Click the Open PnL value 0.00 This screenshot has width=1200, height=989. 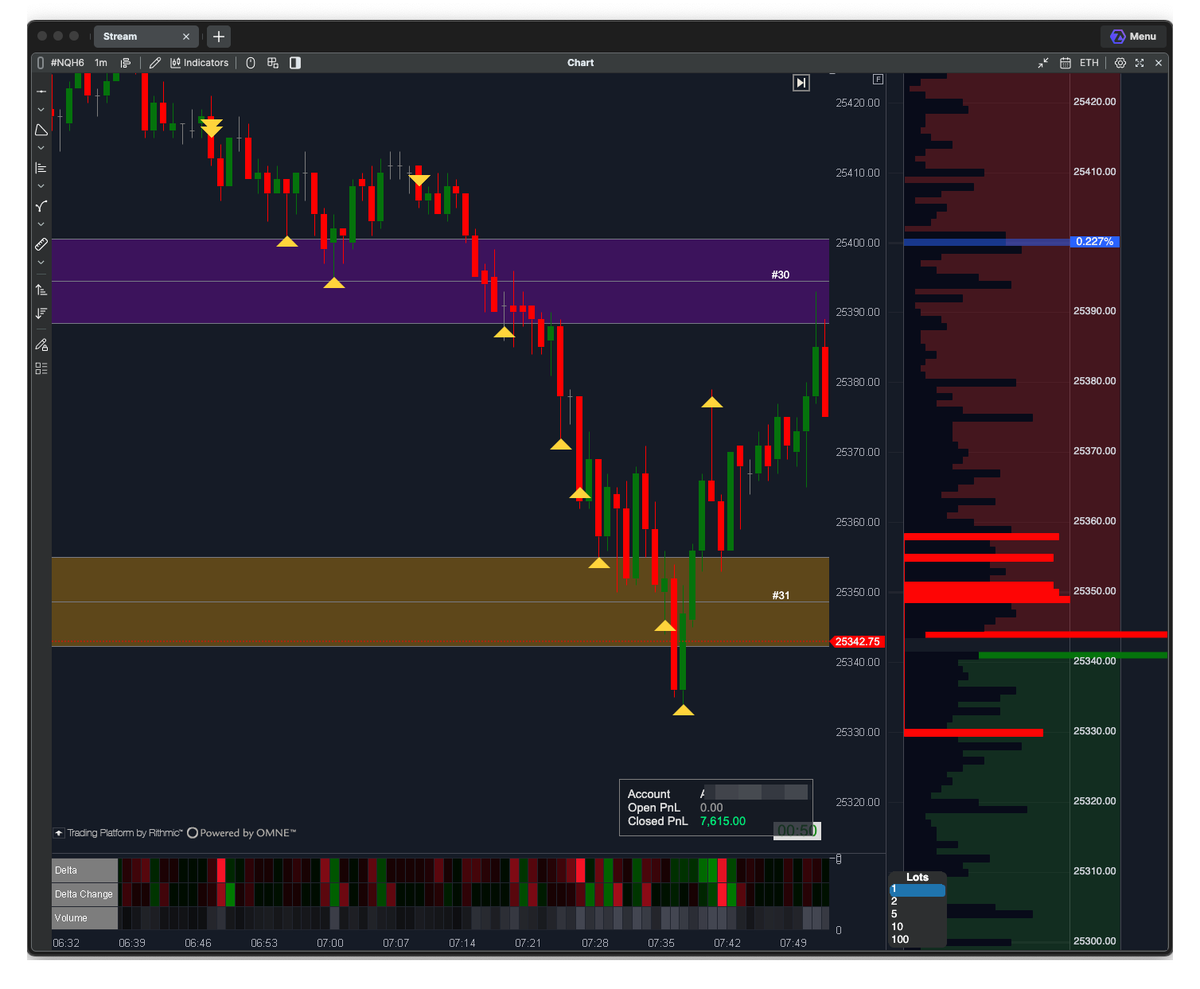(x=711, y=808)
